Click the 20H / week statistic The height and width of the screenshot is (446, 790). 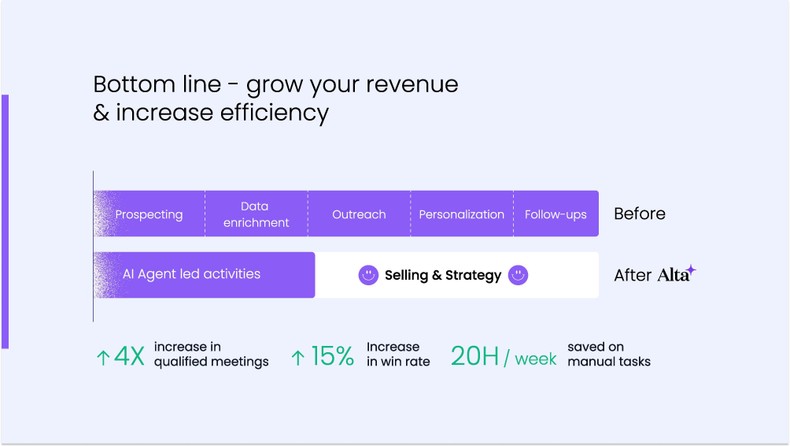point(503,355)
